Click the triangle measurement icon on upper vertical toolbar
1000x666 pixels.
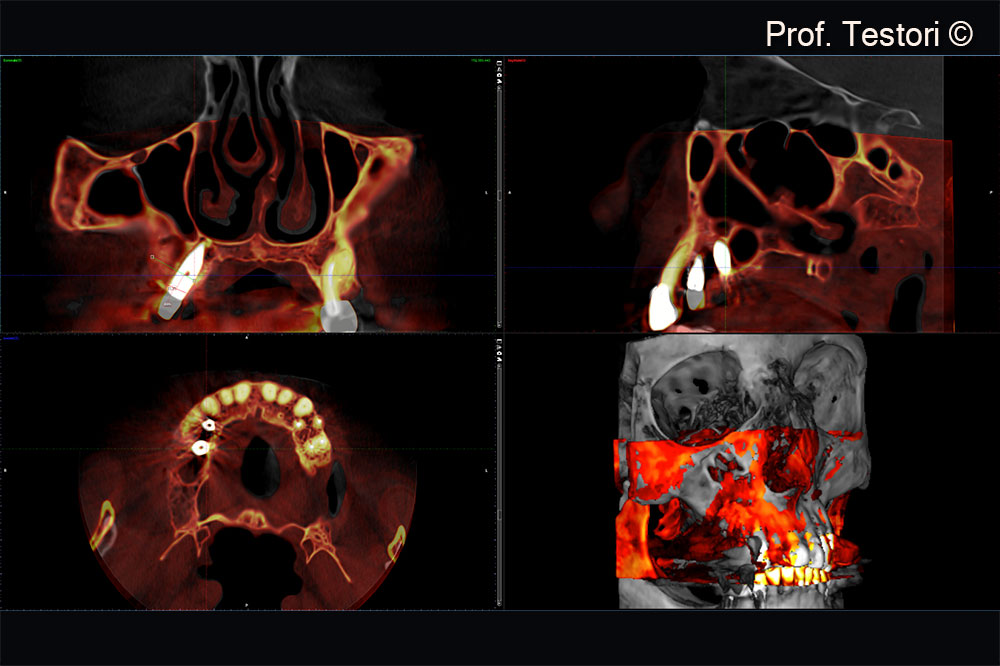point(499,69)
